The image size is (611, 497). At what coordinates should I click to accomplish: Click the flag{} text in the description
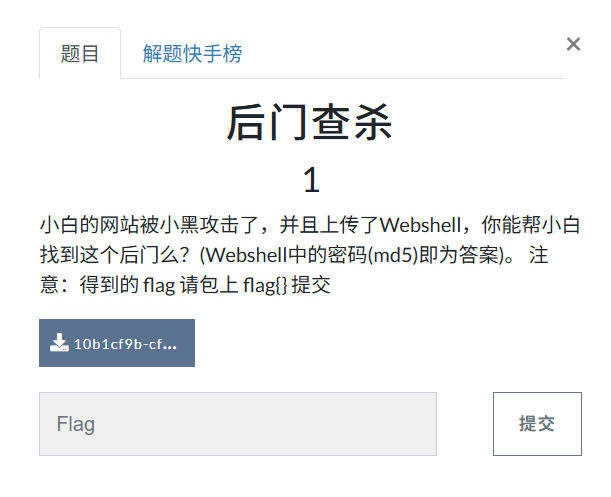pos(265,285)
